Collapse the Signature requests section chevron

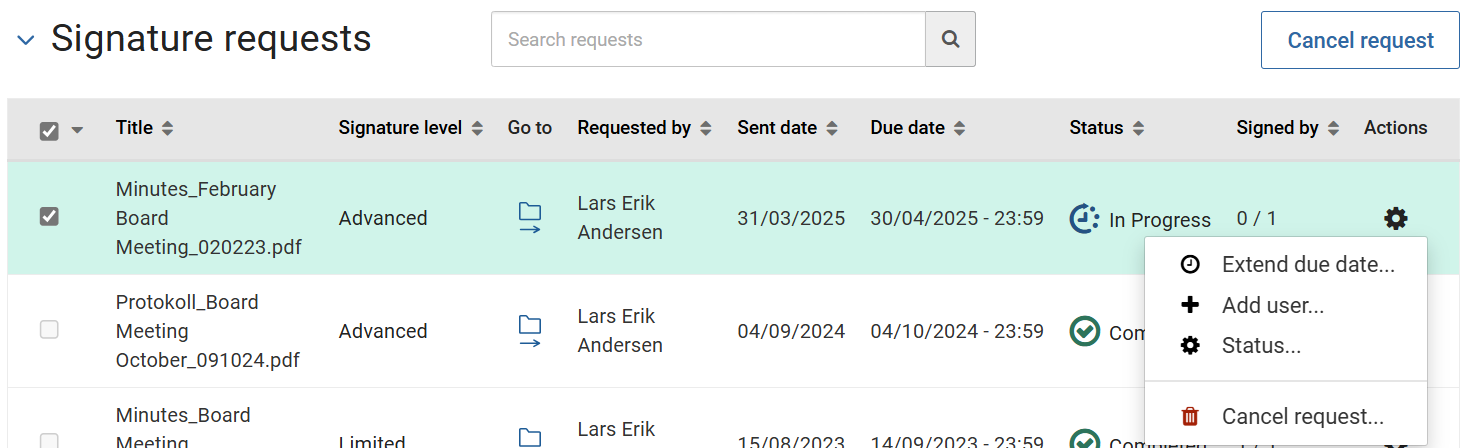coord(26,40)
